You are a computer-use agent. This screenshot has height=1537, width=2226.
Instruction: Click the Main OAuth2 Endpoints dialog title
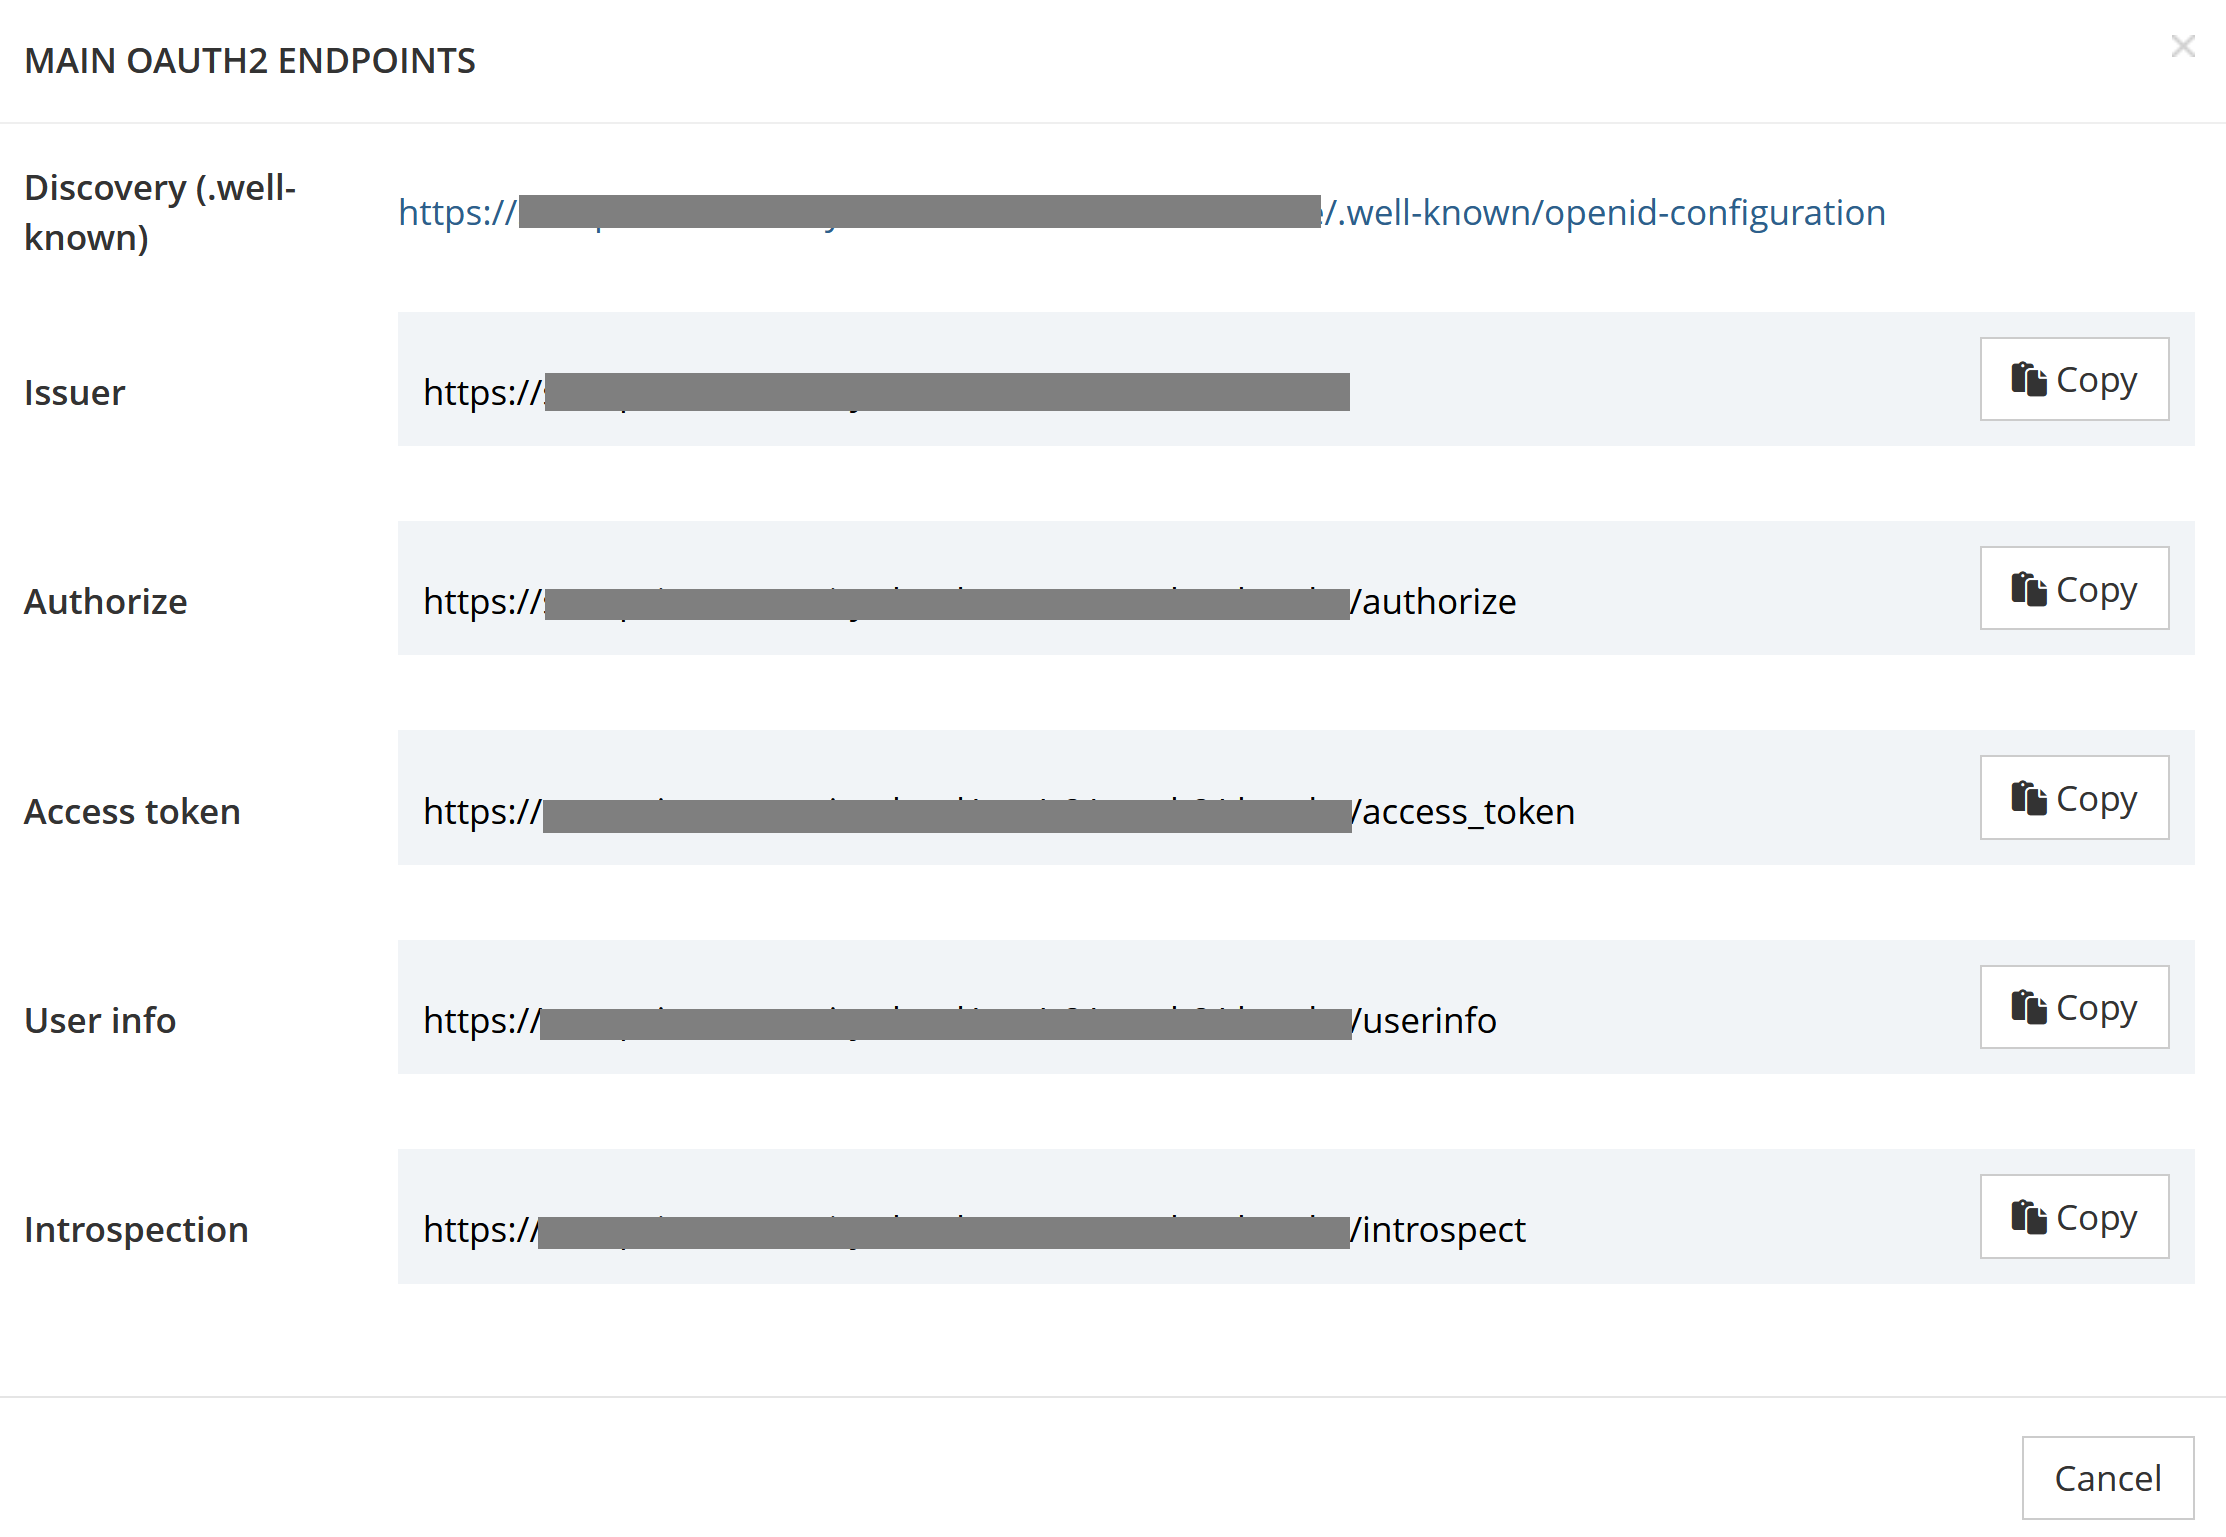(250, 61)
